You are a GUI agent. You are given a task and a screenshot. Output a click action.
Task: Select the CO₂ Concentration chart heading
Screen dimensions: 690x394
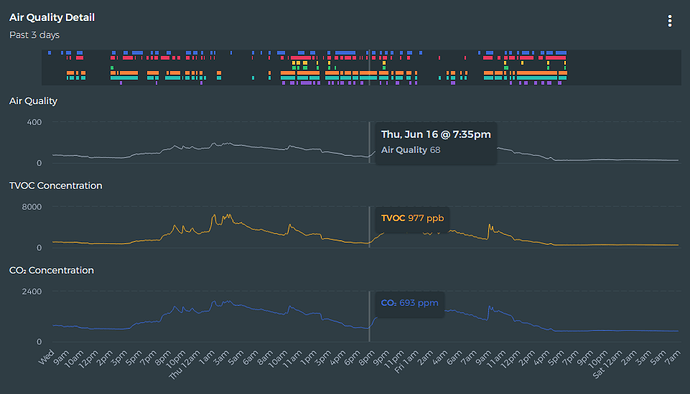point(51,270)
